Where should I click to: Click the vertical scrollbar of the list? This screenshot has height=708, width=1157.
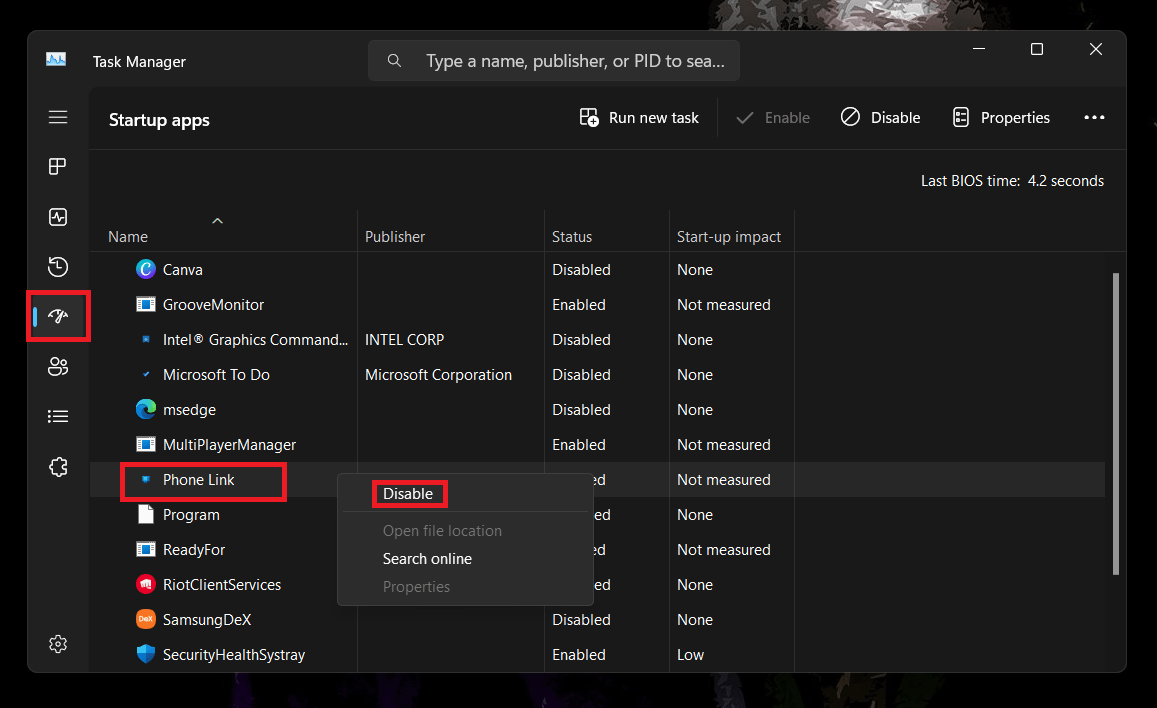[1116, 423]
